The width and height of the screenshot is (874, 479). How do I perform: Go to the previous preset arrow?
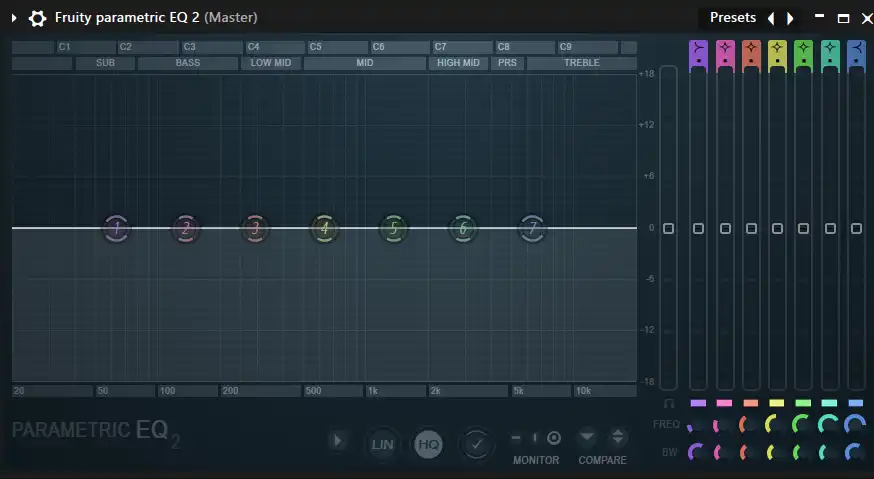click(x=771, y=18)
